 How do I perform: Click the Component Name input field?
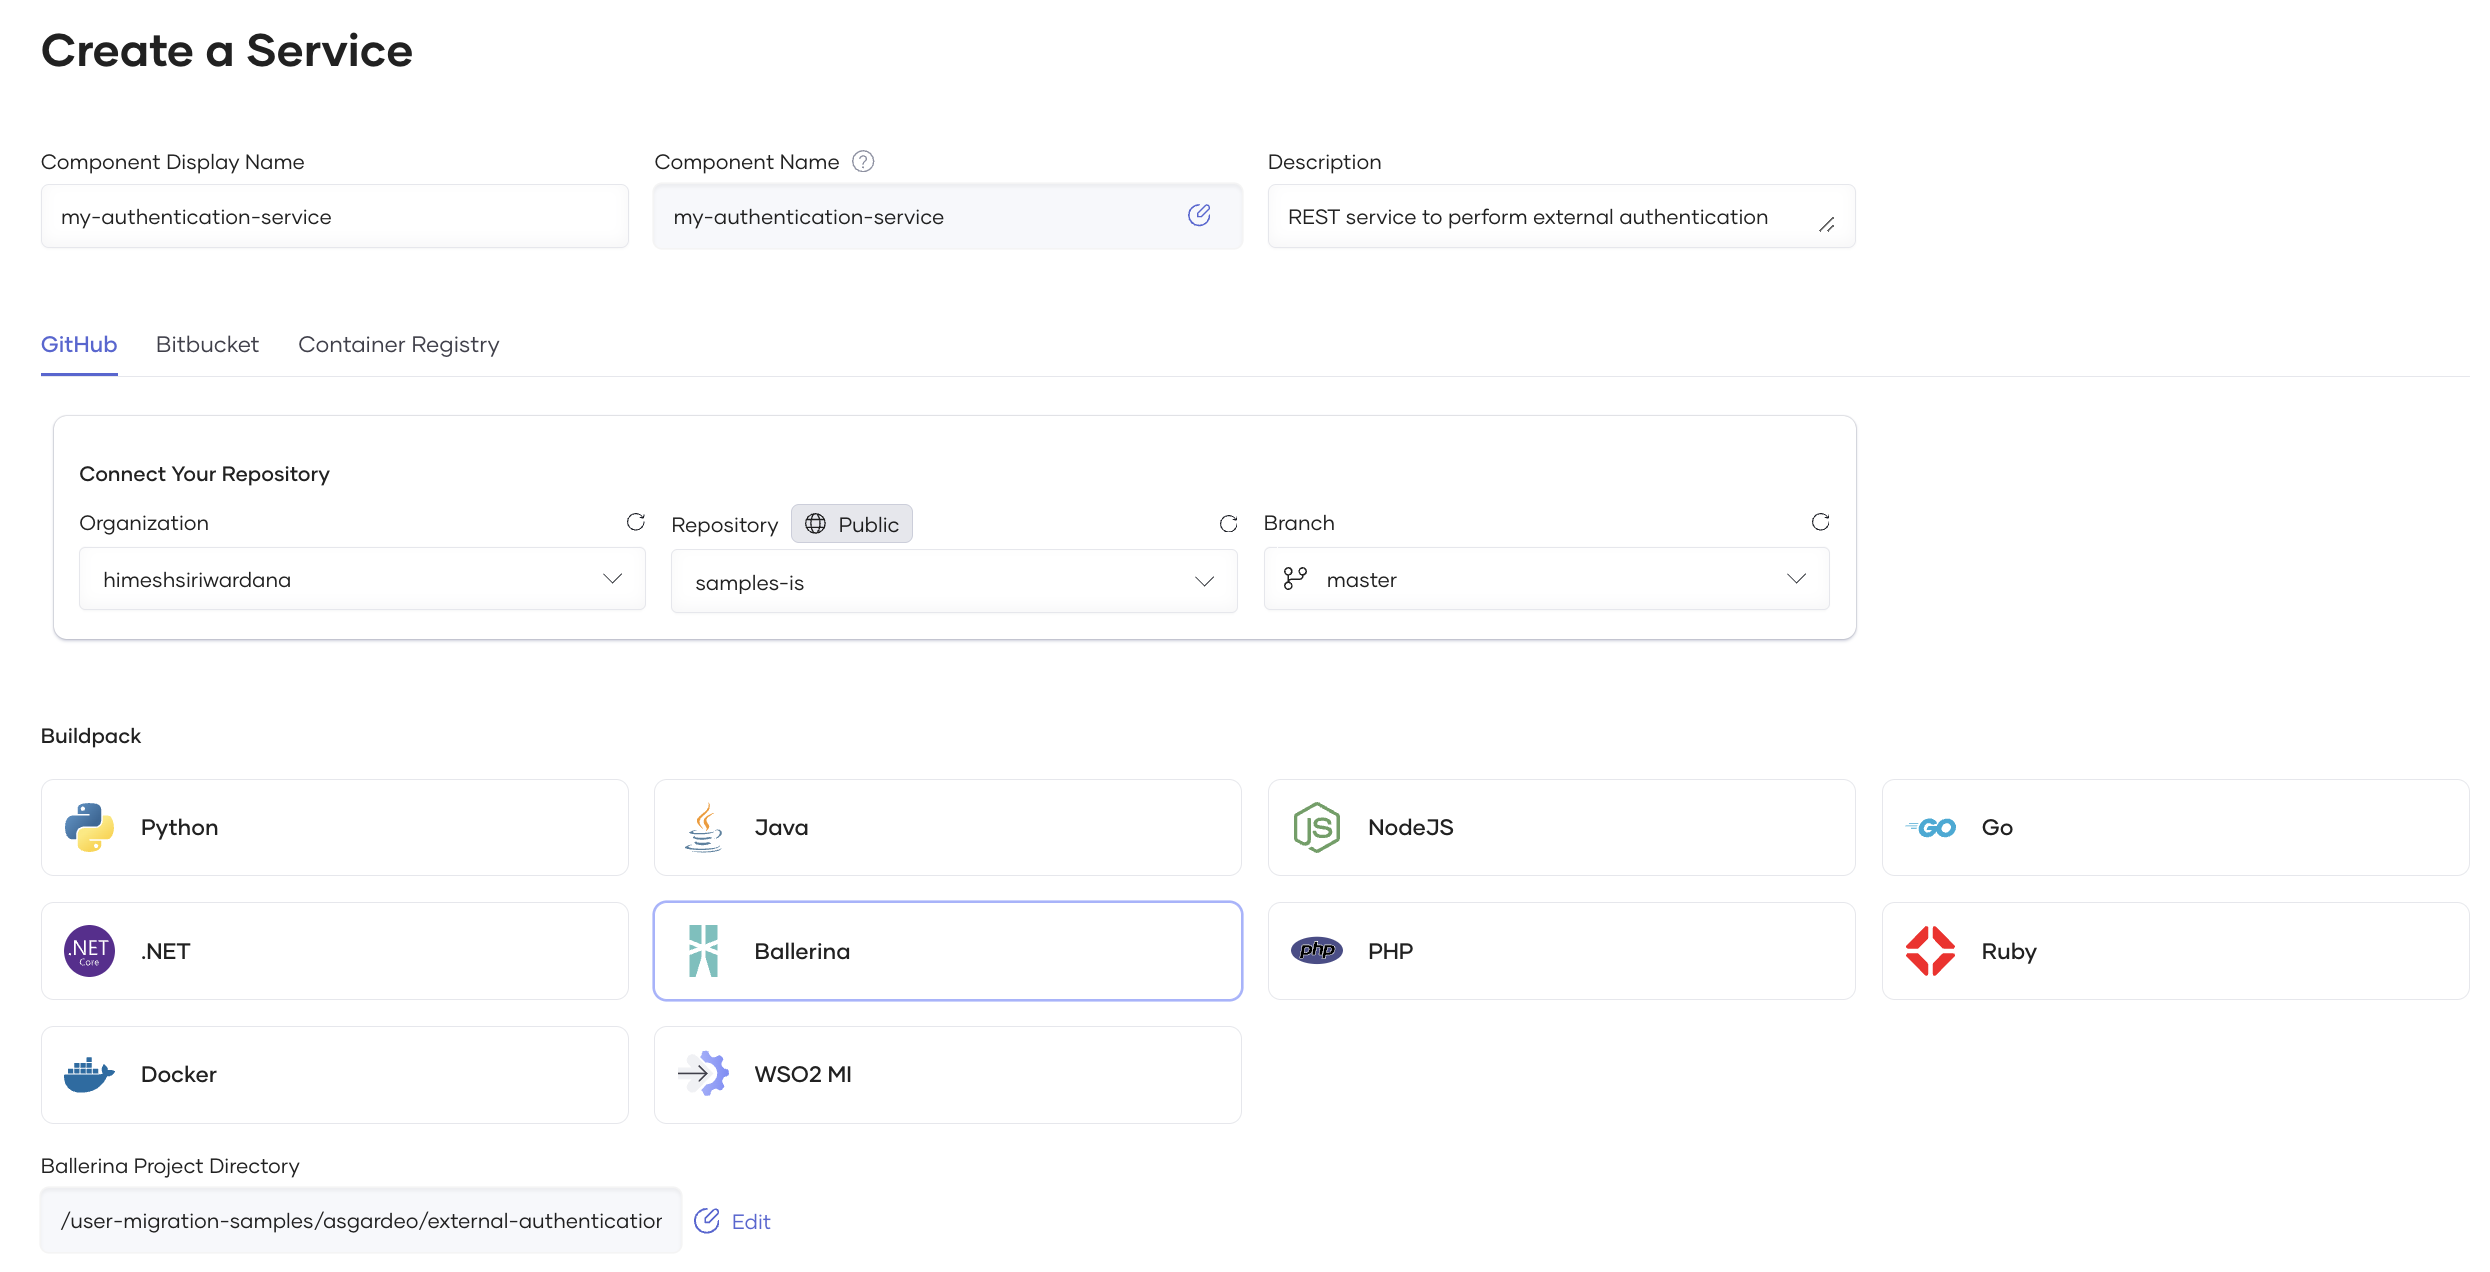point(948,216)
